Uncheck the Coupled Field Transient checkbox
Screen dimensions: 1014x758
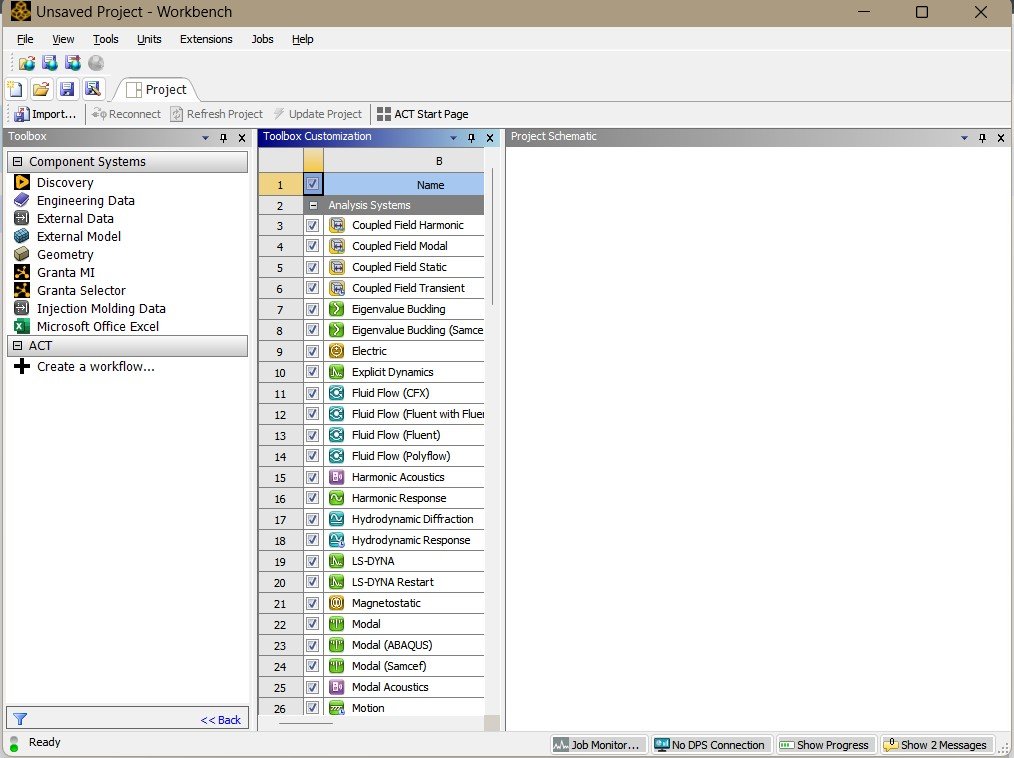click(x=312, y=288)
